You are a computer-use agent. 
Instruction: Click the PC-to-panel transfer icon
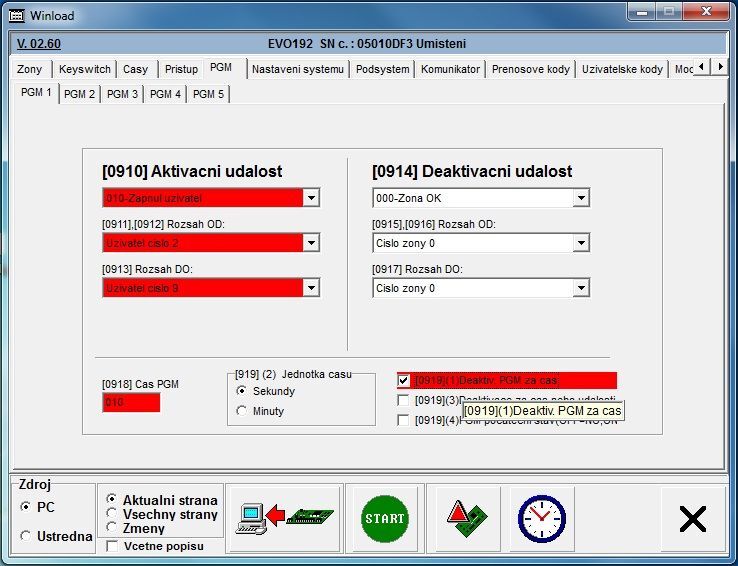pos(284,517)
